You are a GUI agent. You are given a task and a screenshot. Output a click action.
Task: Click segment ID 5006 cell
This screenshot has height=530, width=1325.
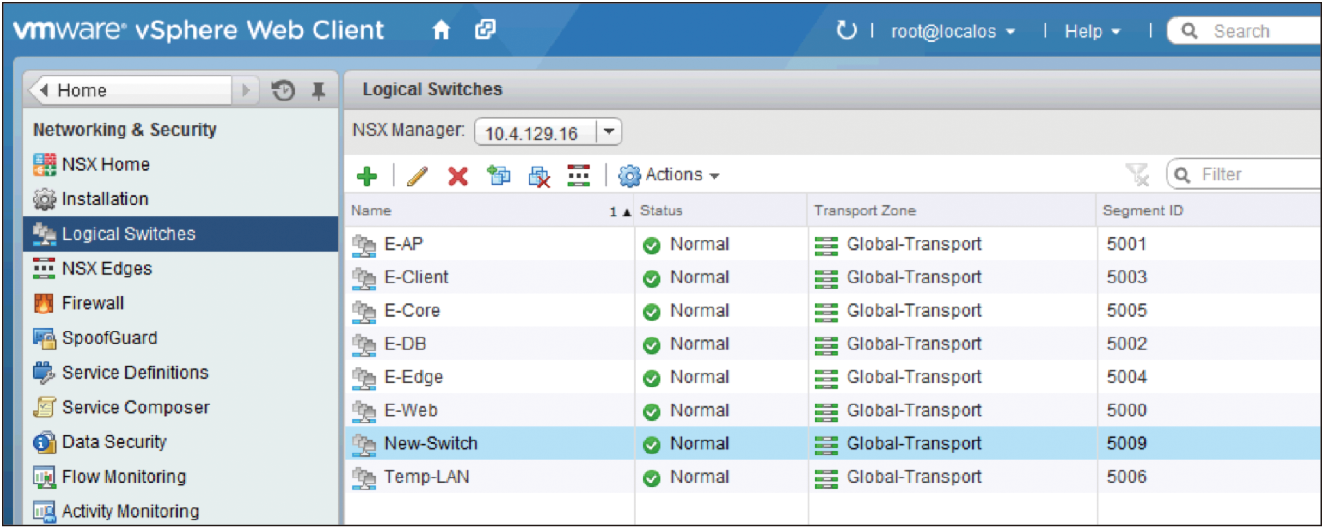pyautogui.click(x=1127, y=476)
